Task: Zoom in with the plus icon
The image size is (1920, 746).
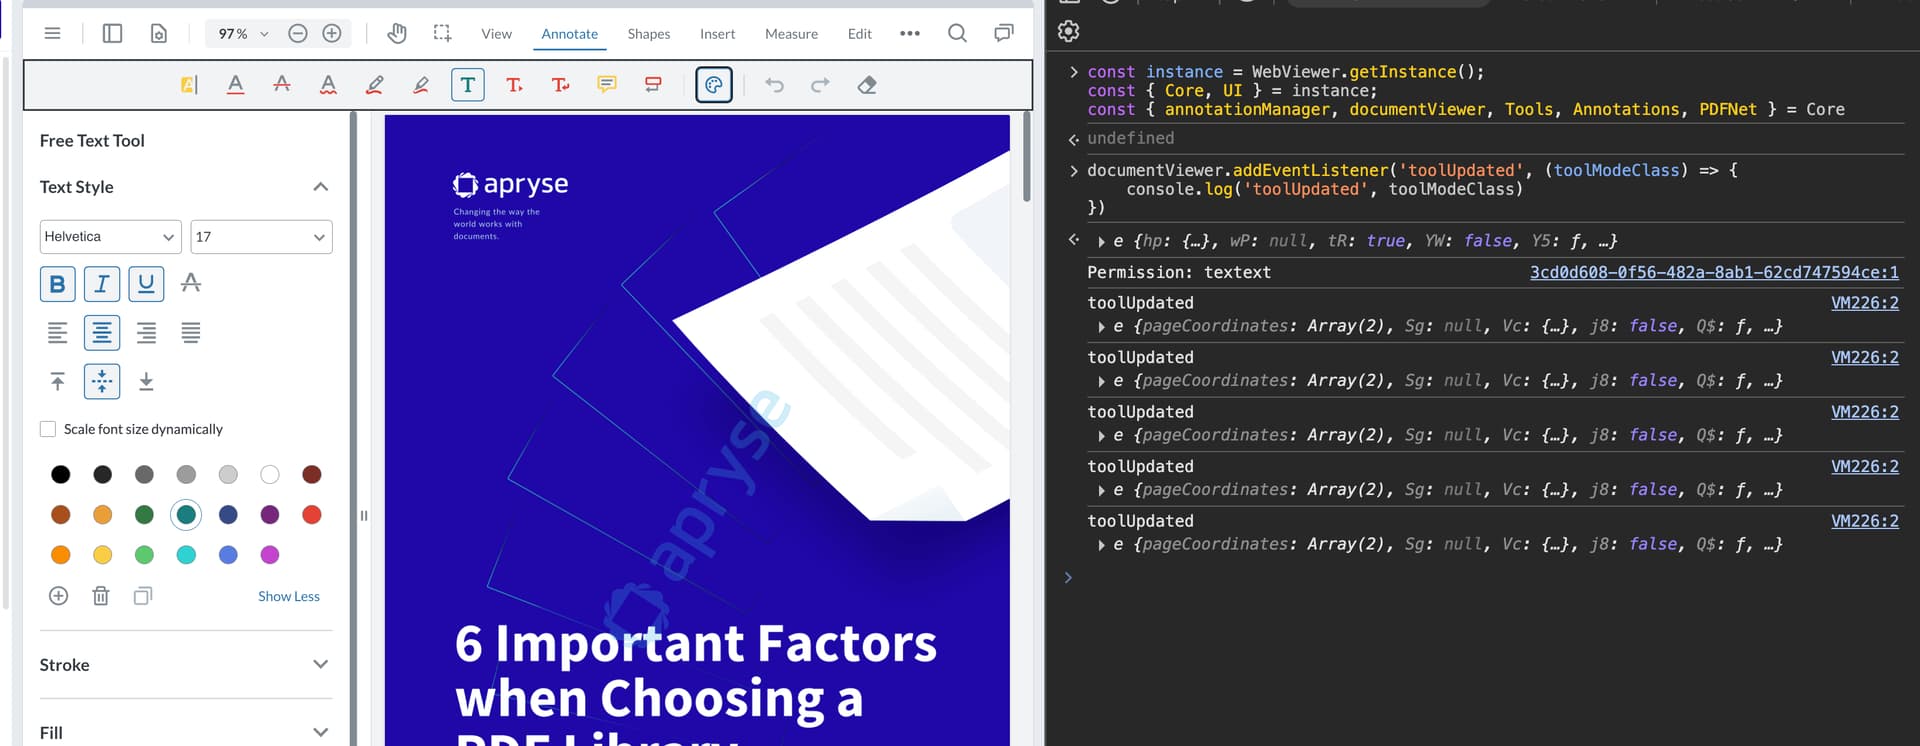Action: click(332, 33)
